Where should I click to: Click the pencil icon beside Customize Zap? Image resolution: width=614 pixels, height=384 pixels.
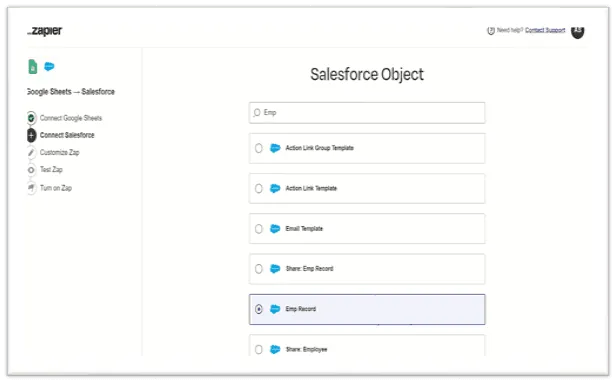(x=31, y=152)
